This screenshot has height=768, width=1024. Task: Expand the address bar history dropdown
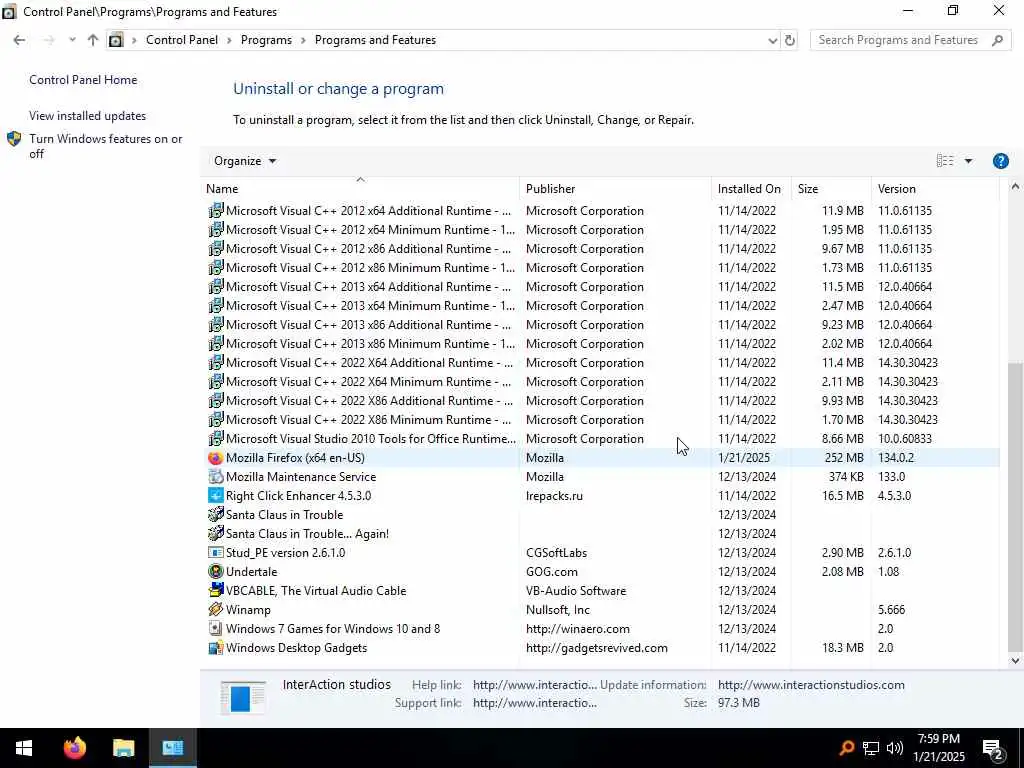pos(773,40)
